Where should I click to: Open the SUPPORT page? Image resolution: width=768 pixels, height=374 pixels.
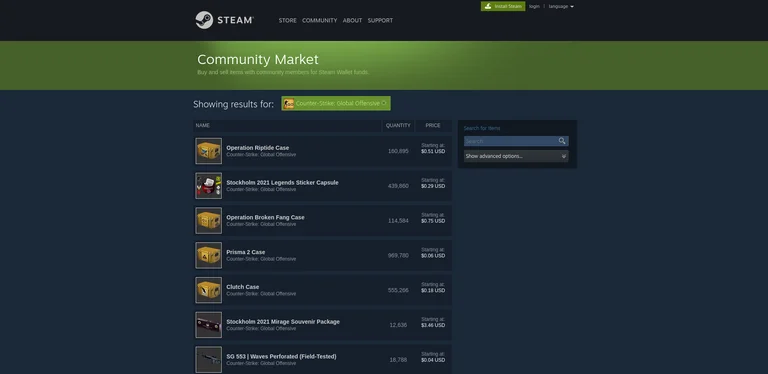coord(380,21)
